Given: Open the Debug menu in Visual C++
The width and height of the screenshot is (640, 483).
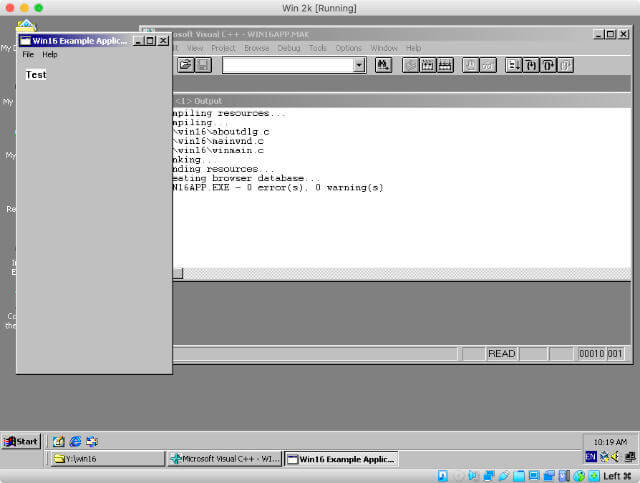Looking at the screenshot, I should click(x=289, y=48).
